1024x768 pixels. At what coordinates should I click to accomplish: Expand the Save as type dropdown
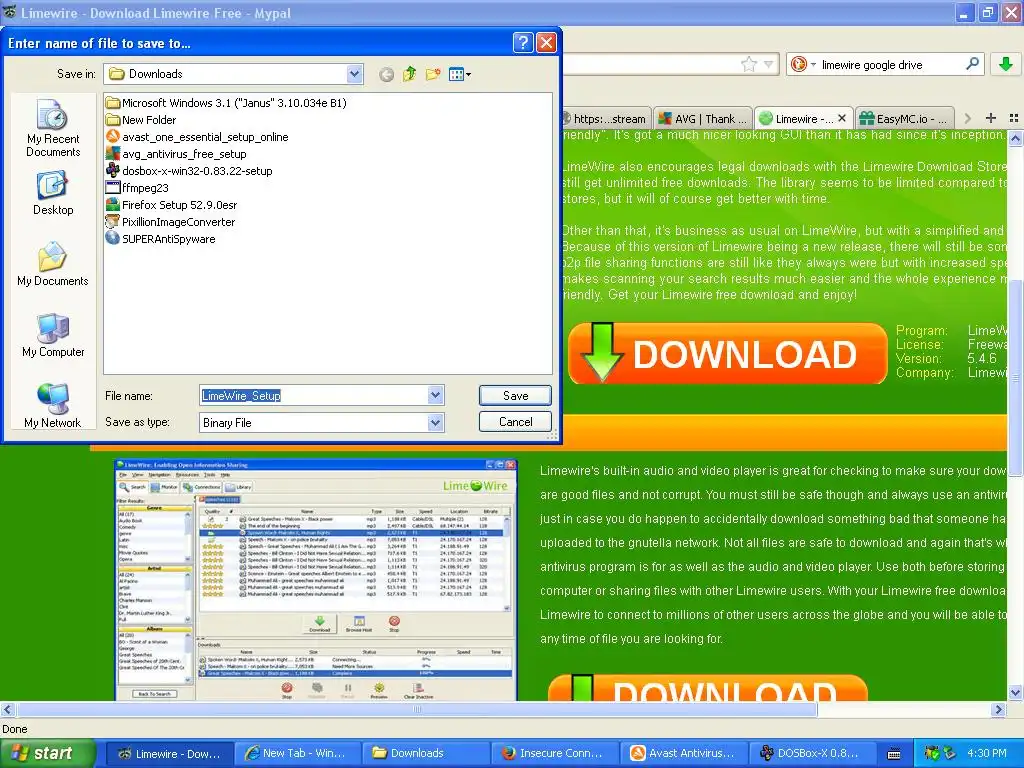tap(436, 423)
